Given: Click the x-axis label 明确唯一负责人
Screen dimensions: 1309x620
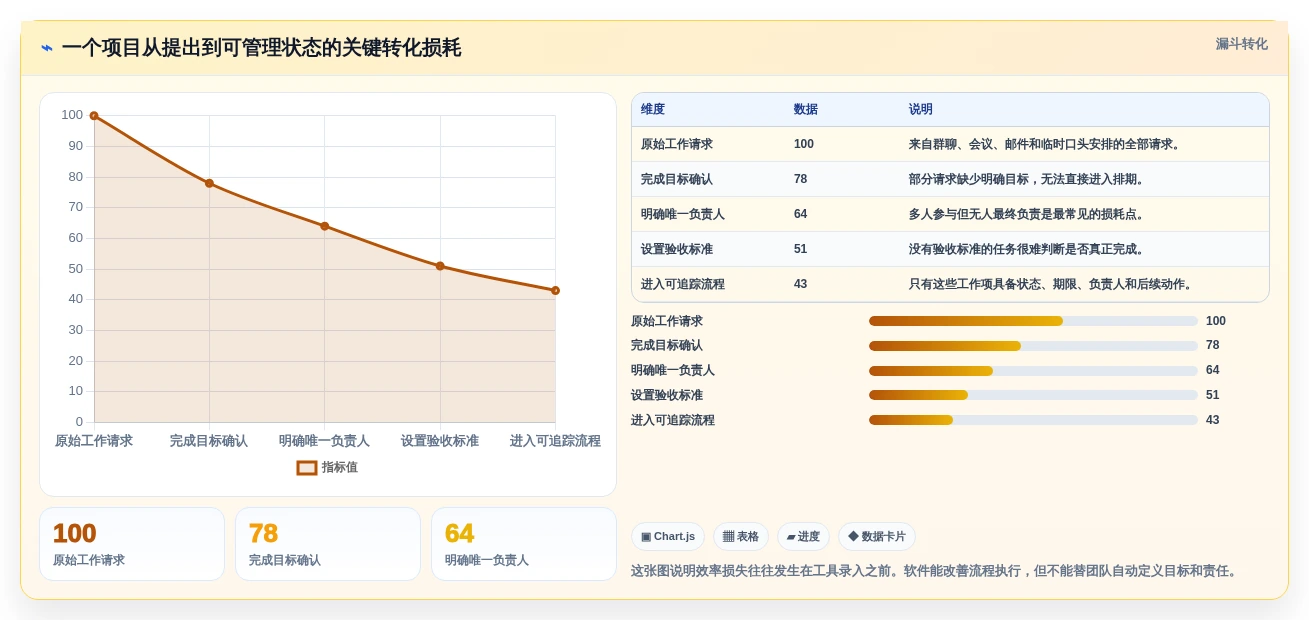Looking at the screenshot, I should click(x=324, y=441).
